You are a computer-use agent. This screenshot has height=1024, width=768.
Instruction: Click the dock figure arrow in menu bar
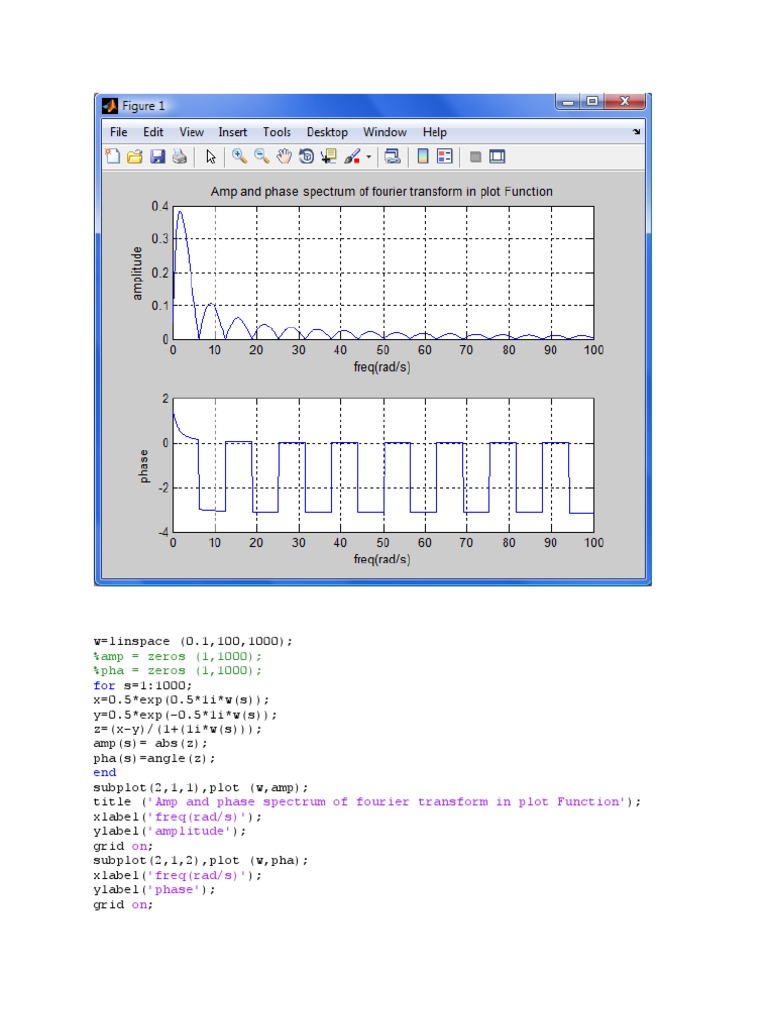[637, 132]
